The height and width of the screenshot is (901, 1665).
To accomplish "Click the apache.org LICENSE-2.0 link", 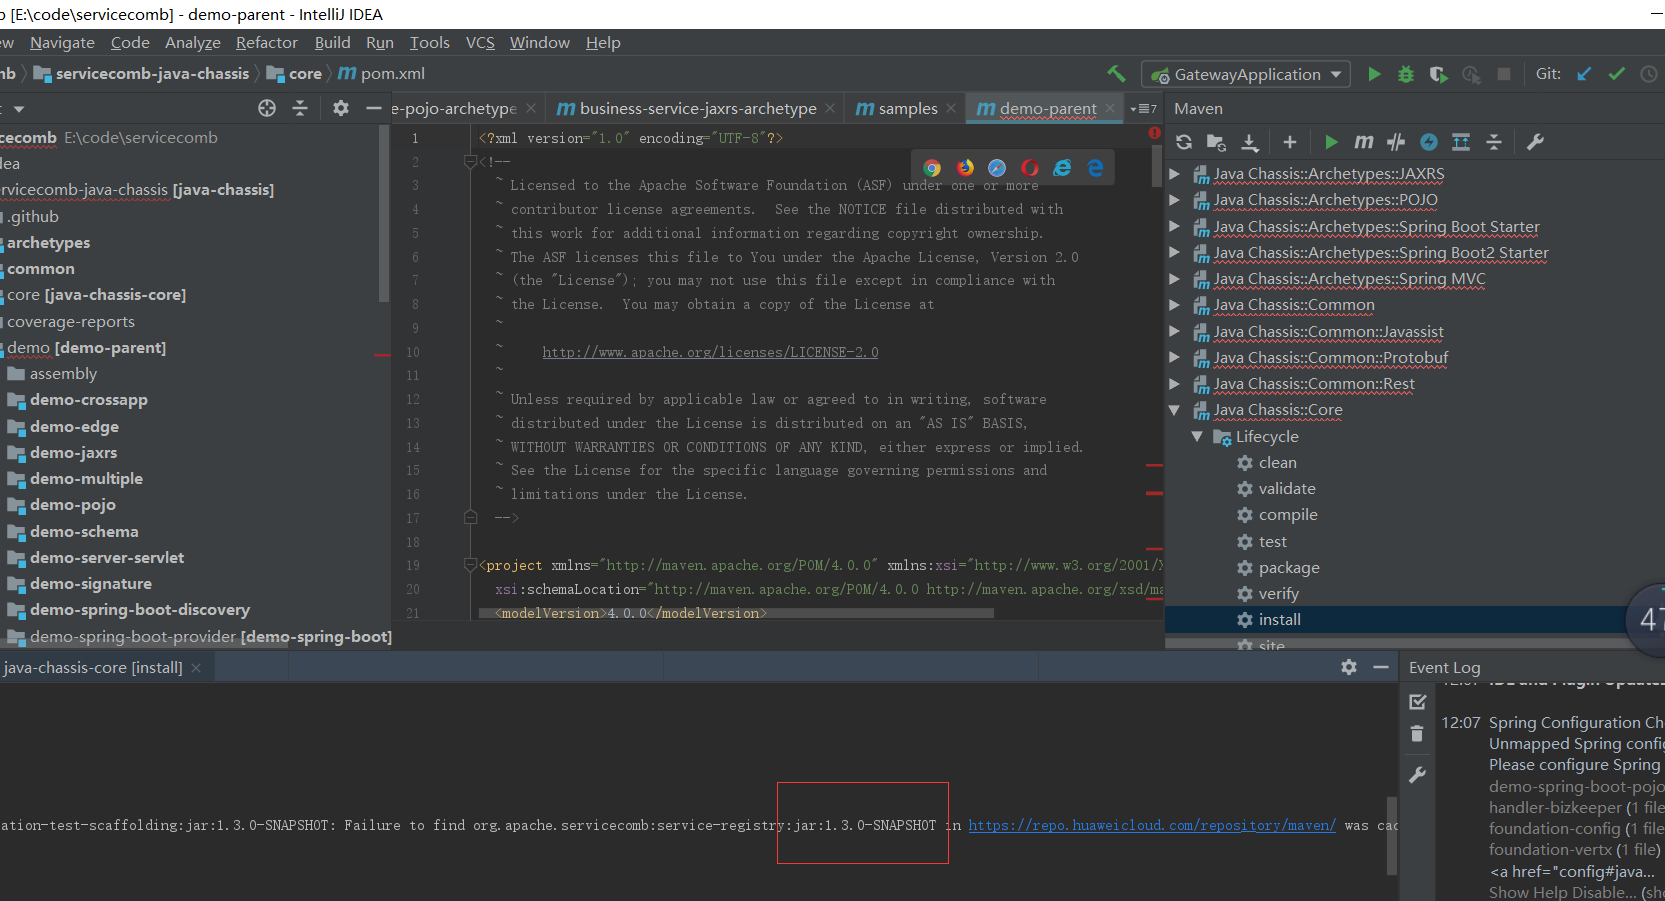I will coord(710,352).
